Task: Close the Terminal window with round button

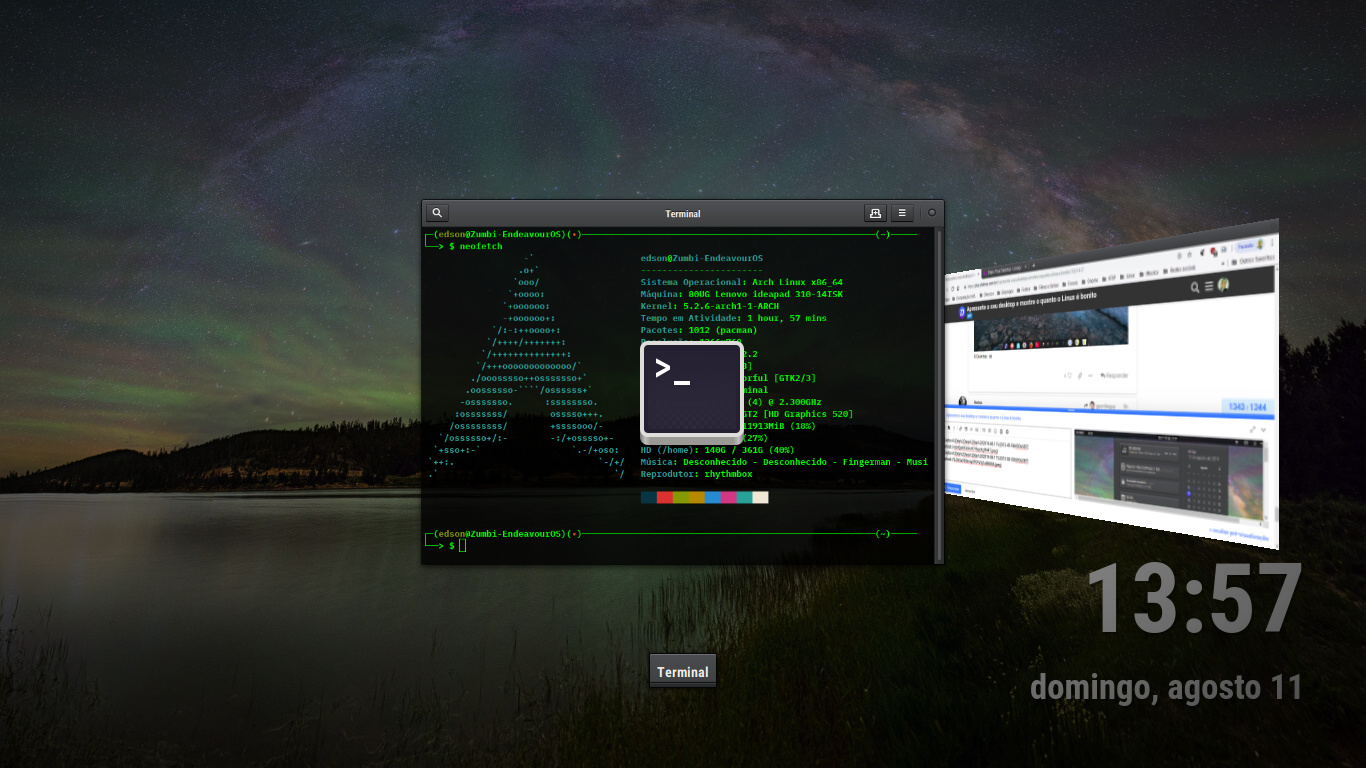Action: pyautogui.click(x=932, y=213)
